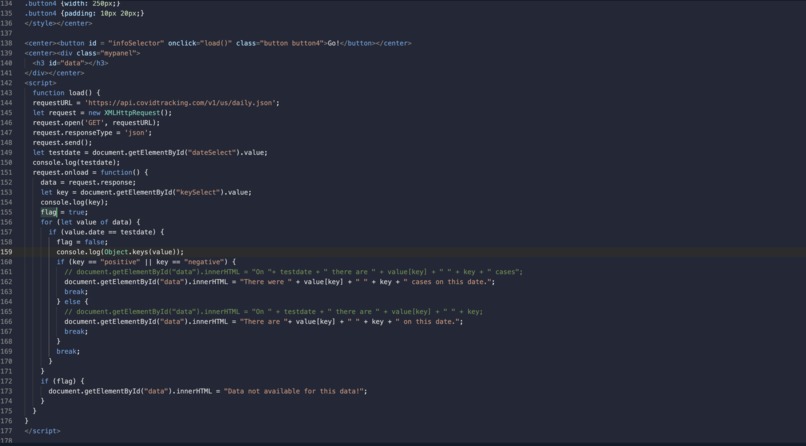Click the h3 id="data" element line
This screenshot has width=806, height=446.
70,63
